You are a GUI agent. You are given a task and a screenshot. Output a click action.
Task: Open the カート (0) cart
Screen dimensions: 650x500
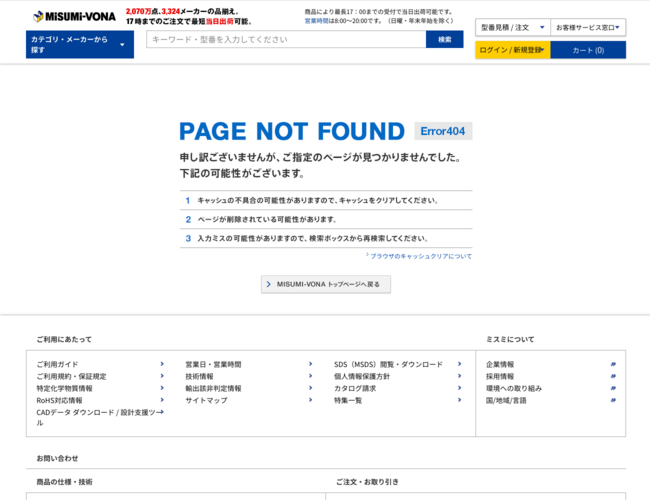click(588, 50)
